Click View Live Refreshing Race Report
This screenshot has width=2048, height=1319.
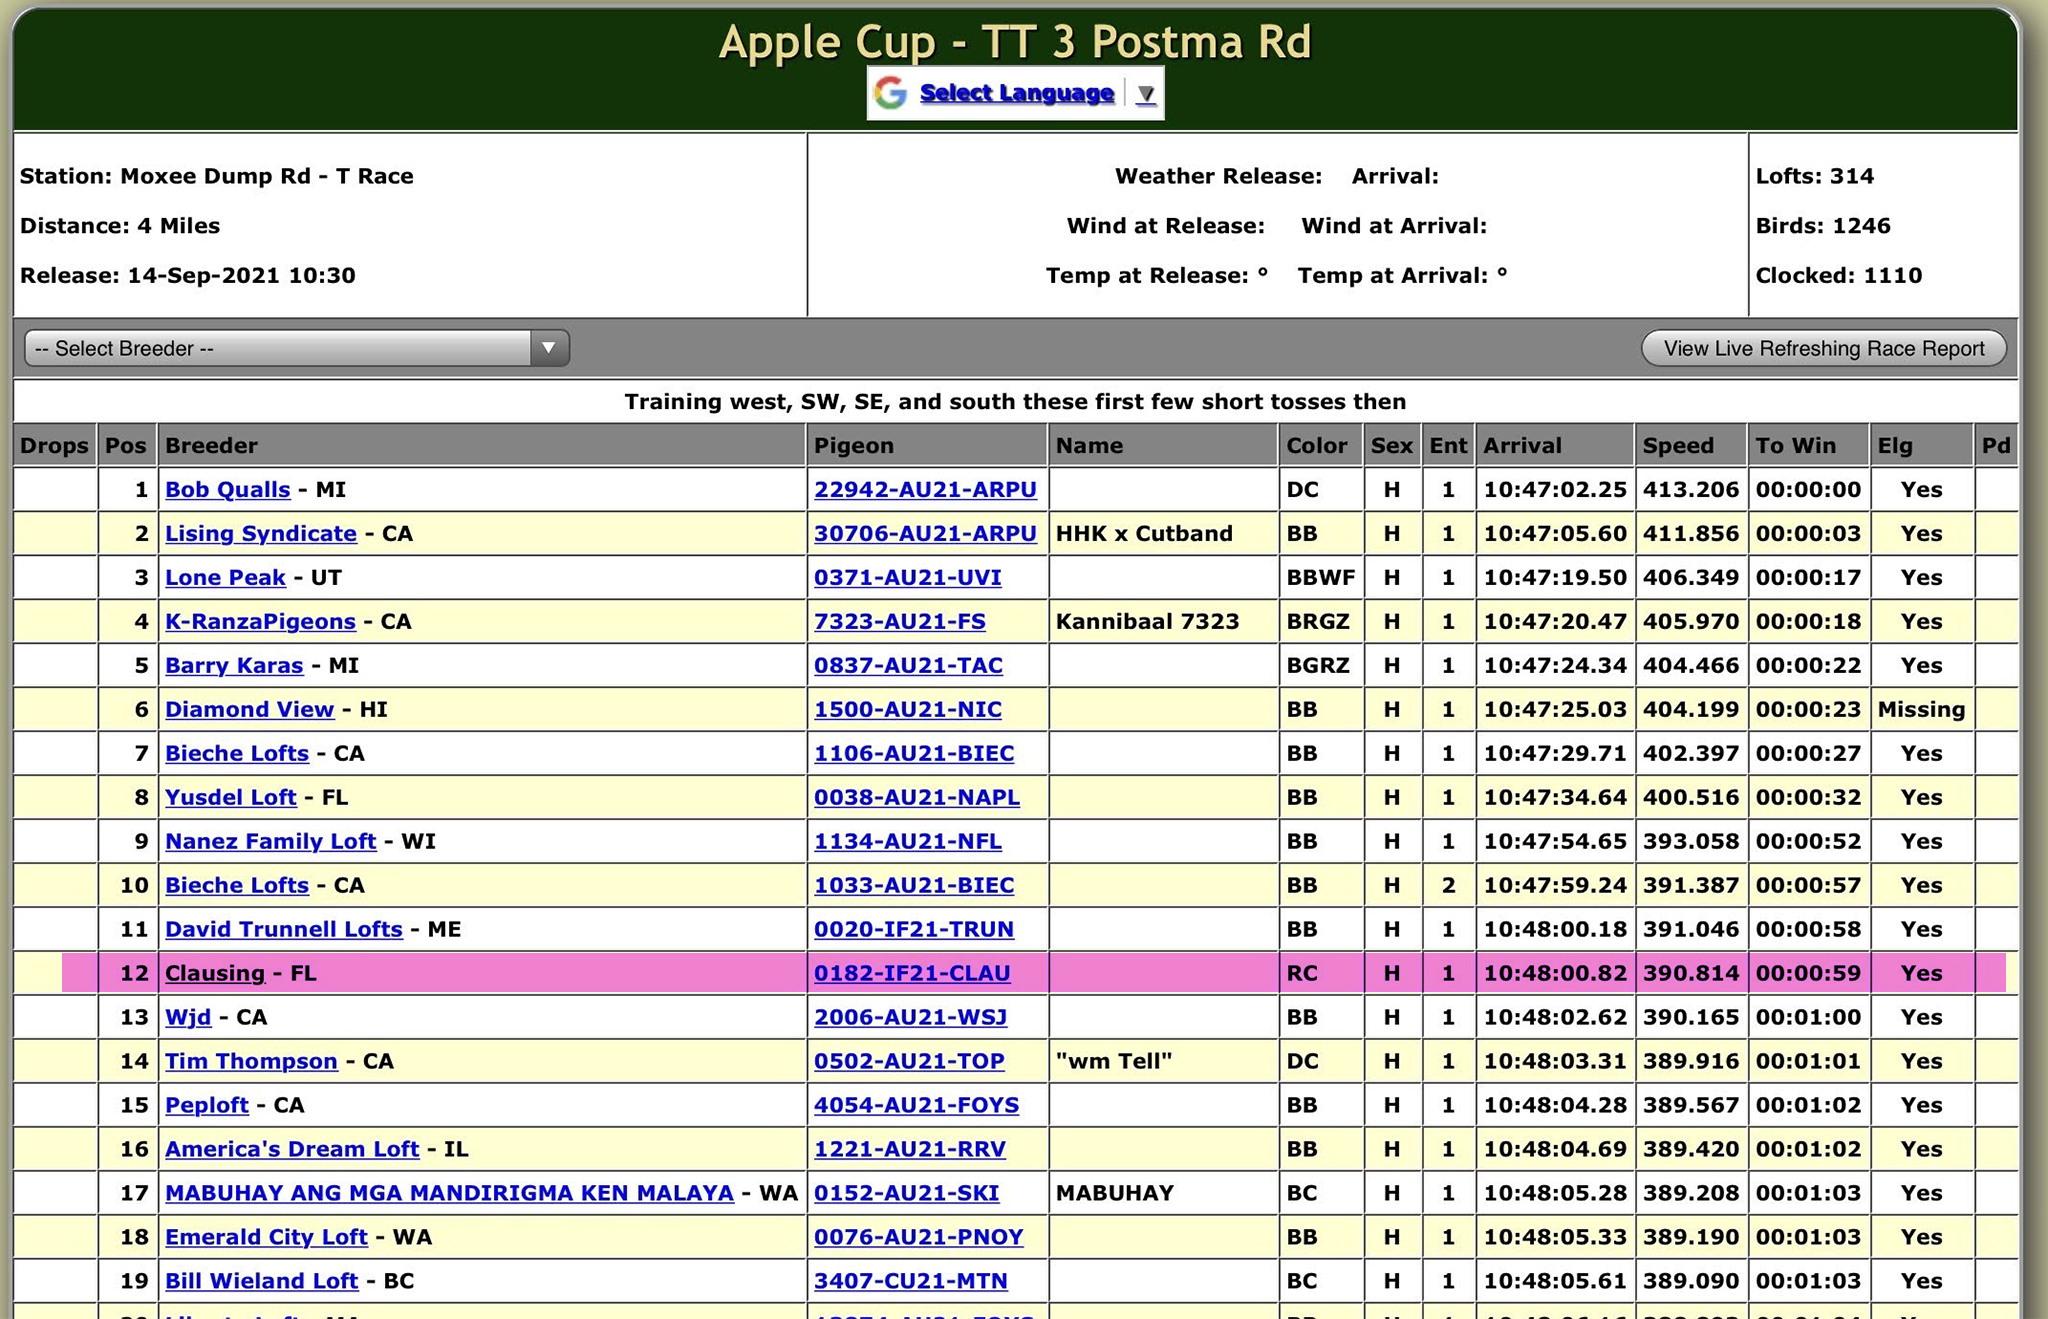point(1823,348)
